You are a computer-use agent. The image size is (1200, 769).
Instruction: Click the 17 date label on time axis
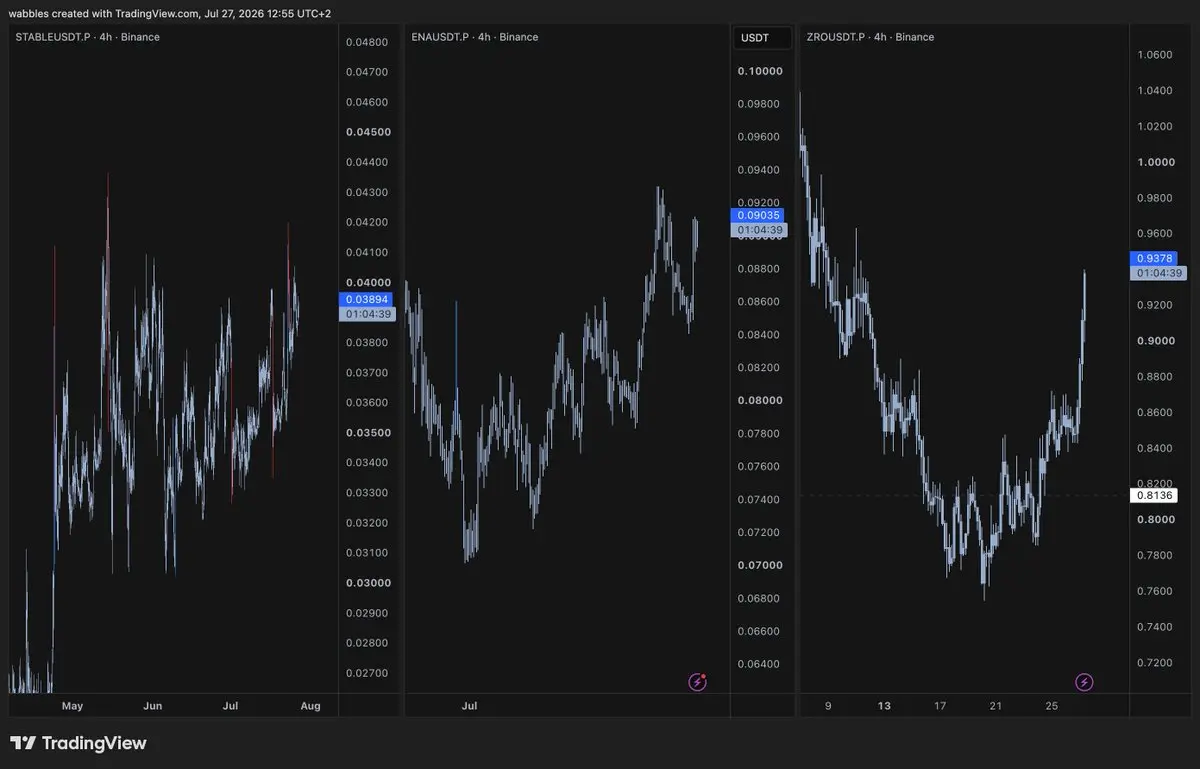coord(940,706)
